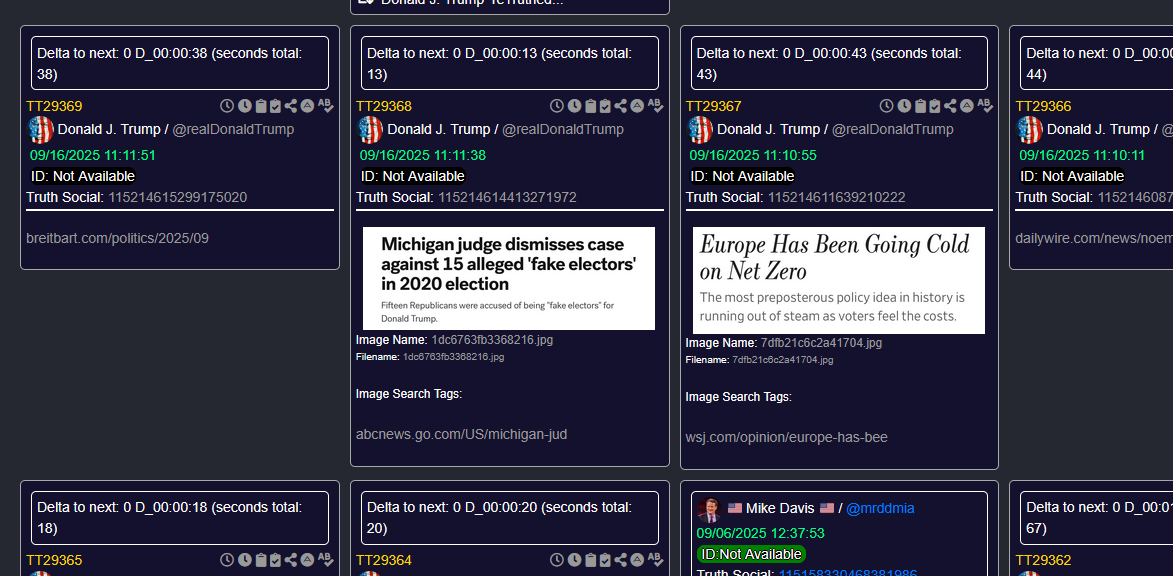This screenshot has height=576, width=1173.
Task: Open the dailywire.com/news link in TT29366
Action: [1094, 239]
